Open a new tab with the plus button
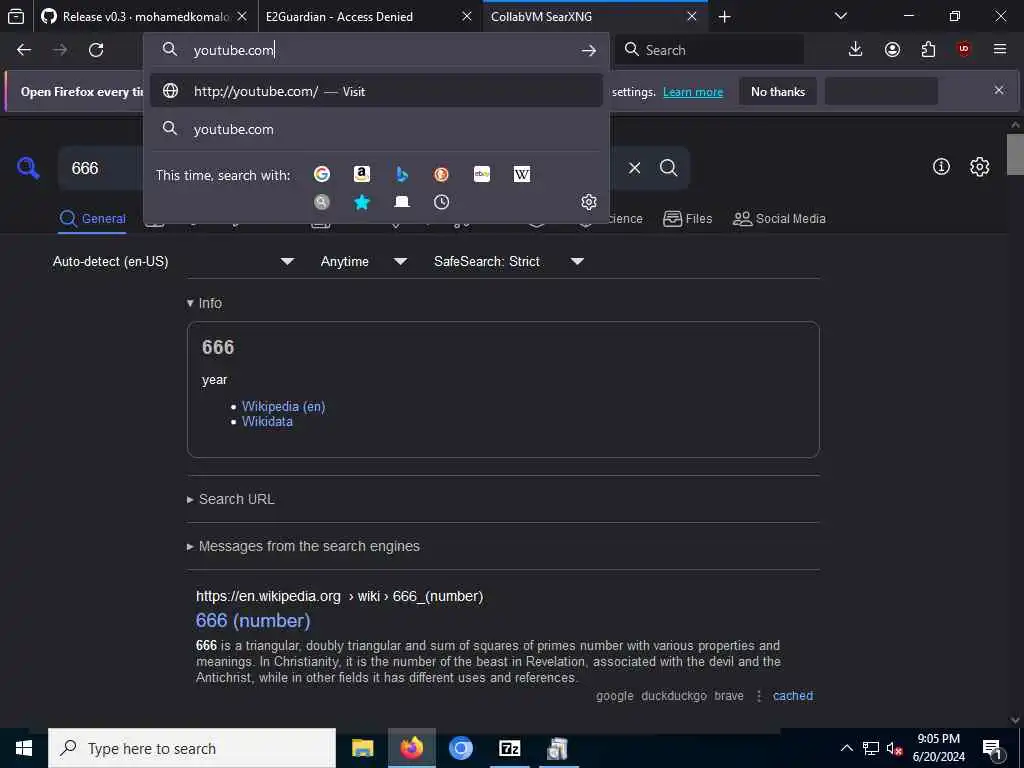Viewport: 1024px width, 768px height. (x=724, y=17)
